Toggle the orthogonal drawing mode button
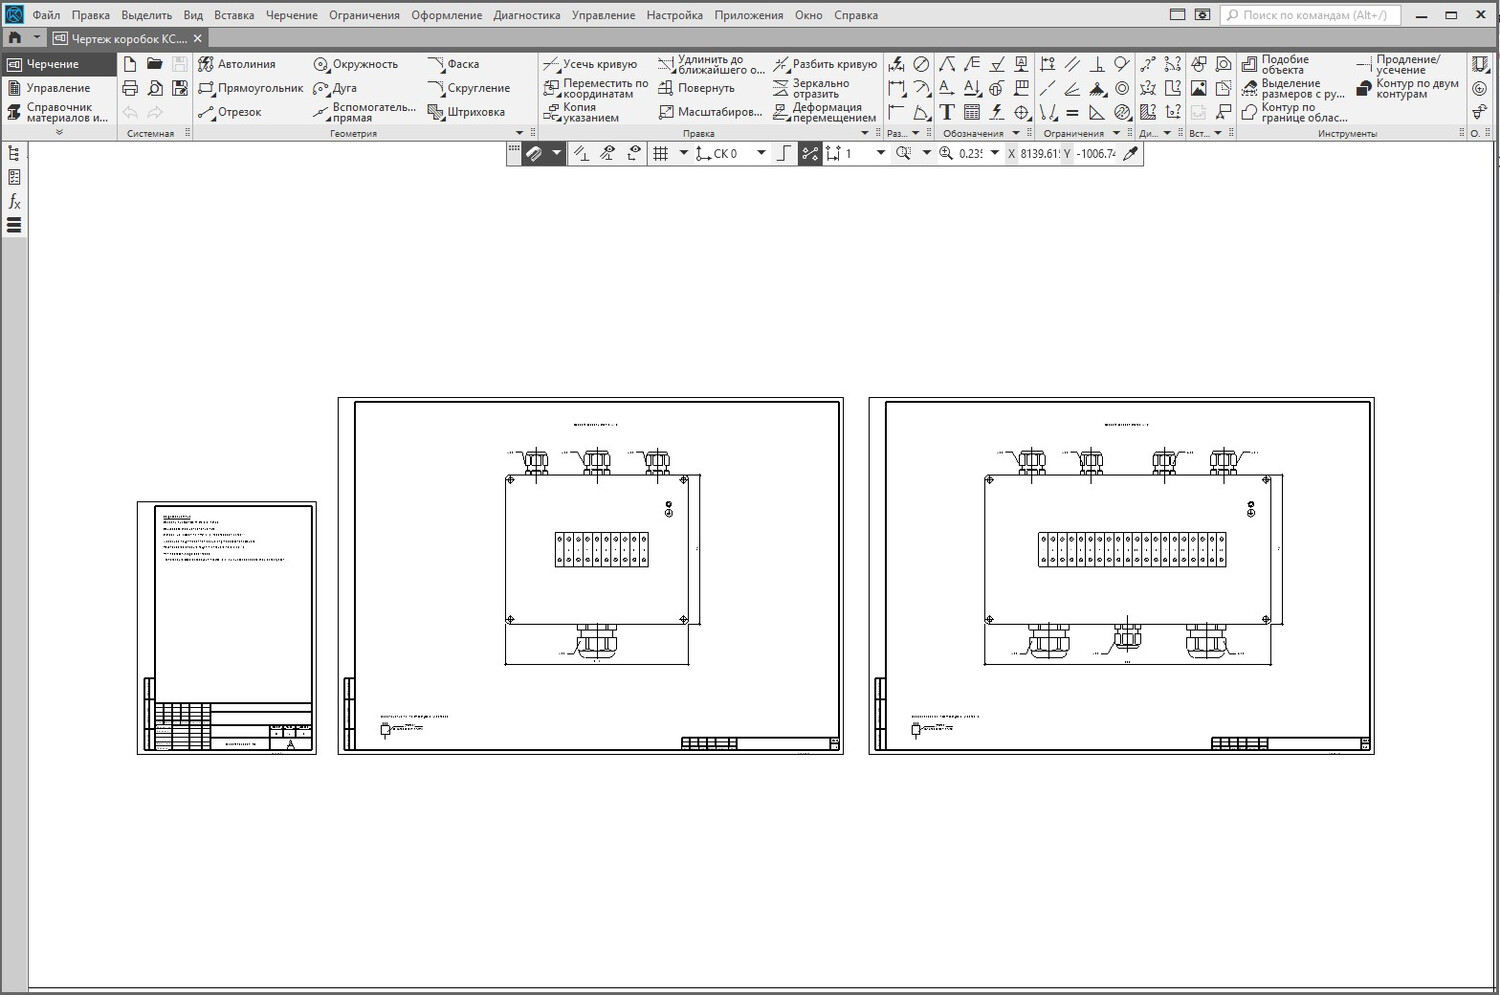Viewport: 1500px width, 995px height. click(x=784, y=153)
